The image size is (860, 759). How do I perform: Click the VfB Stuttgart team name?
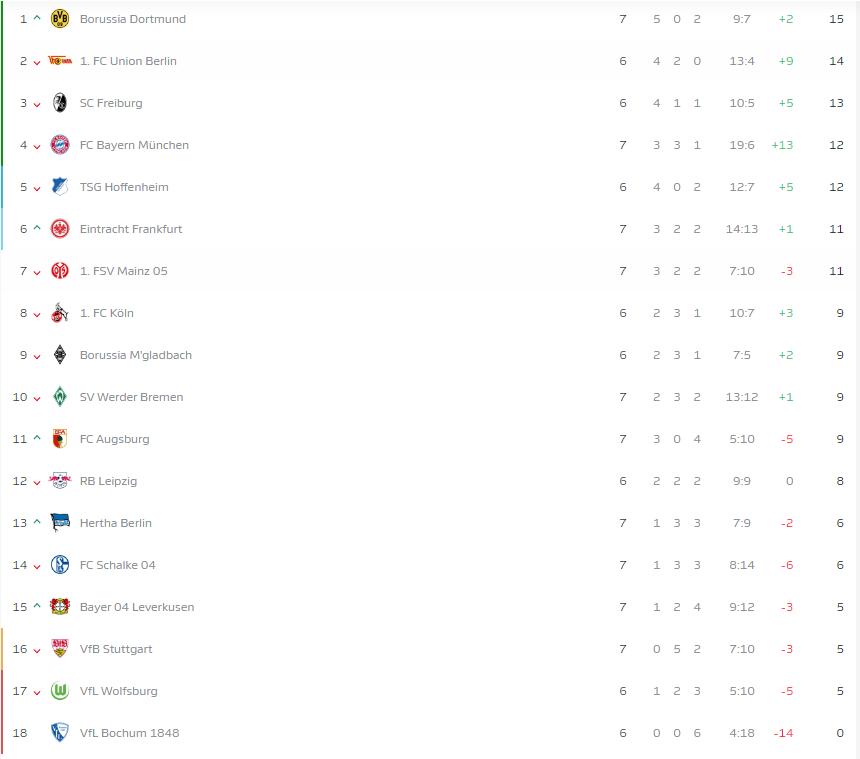tap(117, 648)
